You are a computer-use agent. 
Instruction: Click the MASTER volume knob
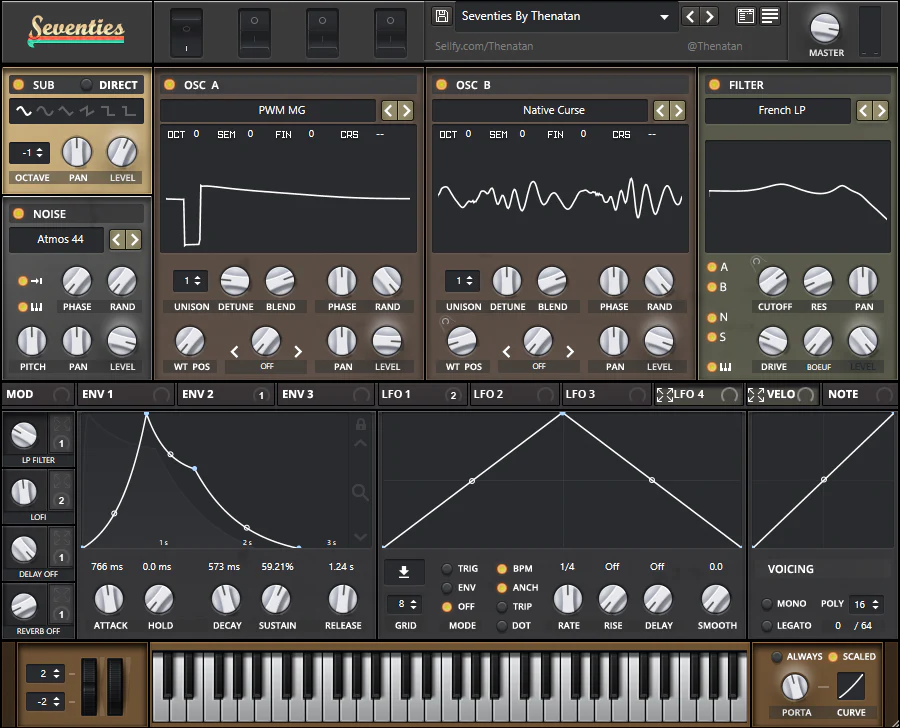(825, 27)
